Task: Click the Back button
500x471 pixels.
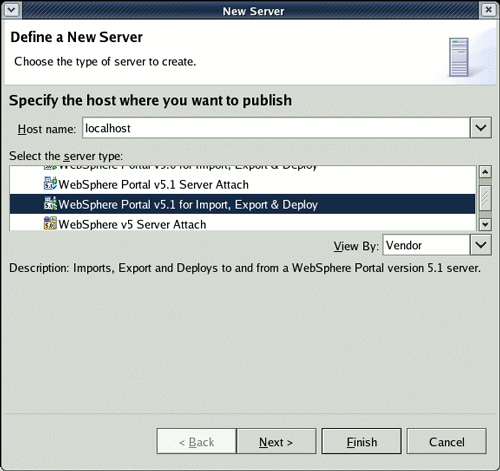Action: click(196, 442)
